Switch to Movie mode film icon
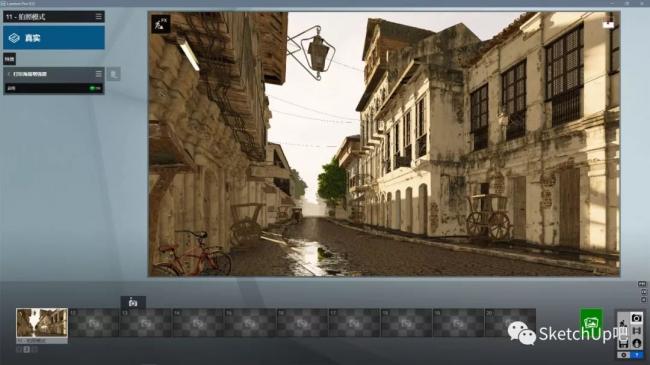 636,331
